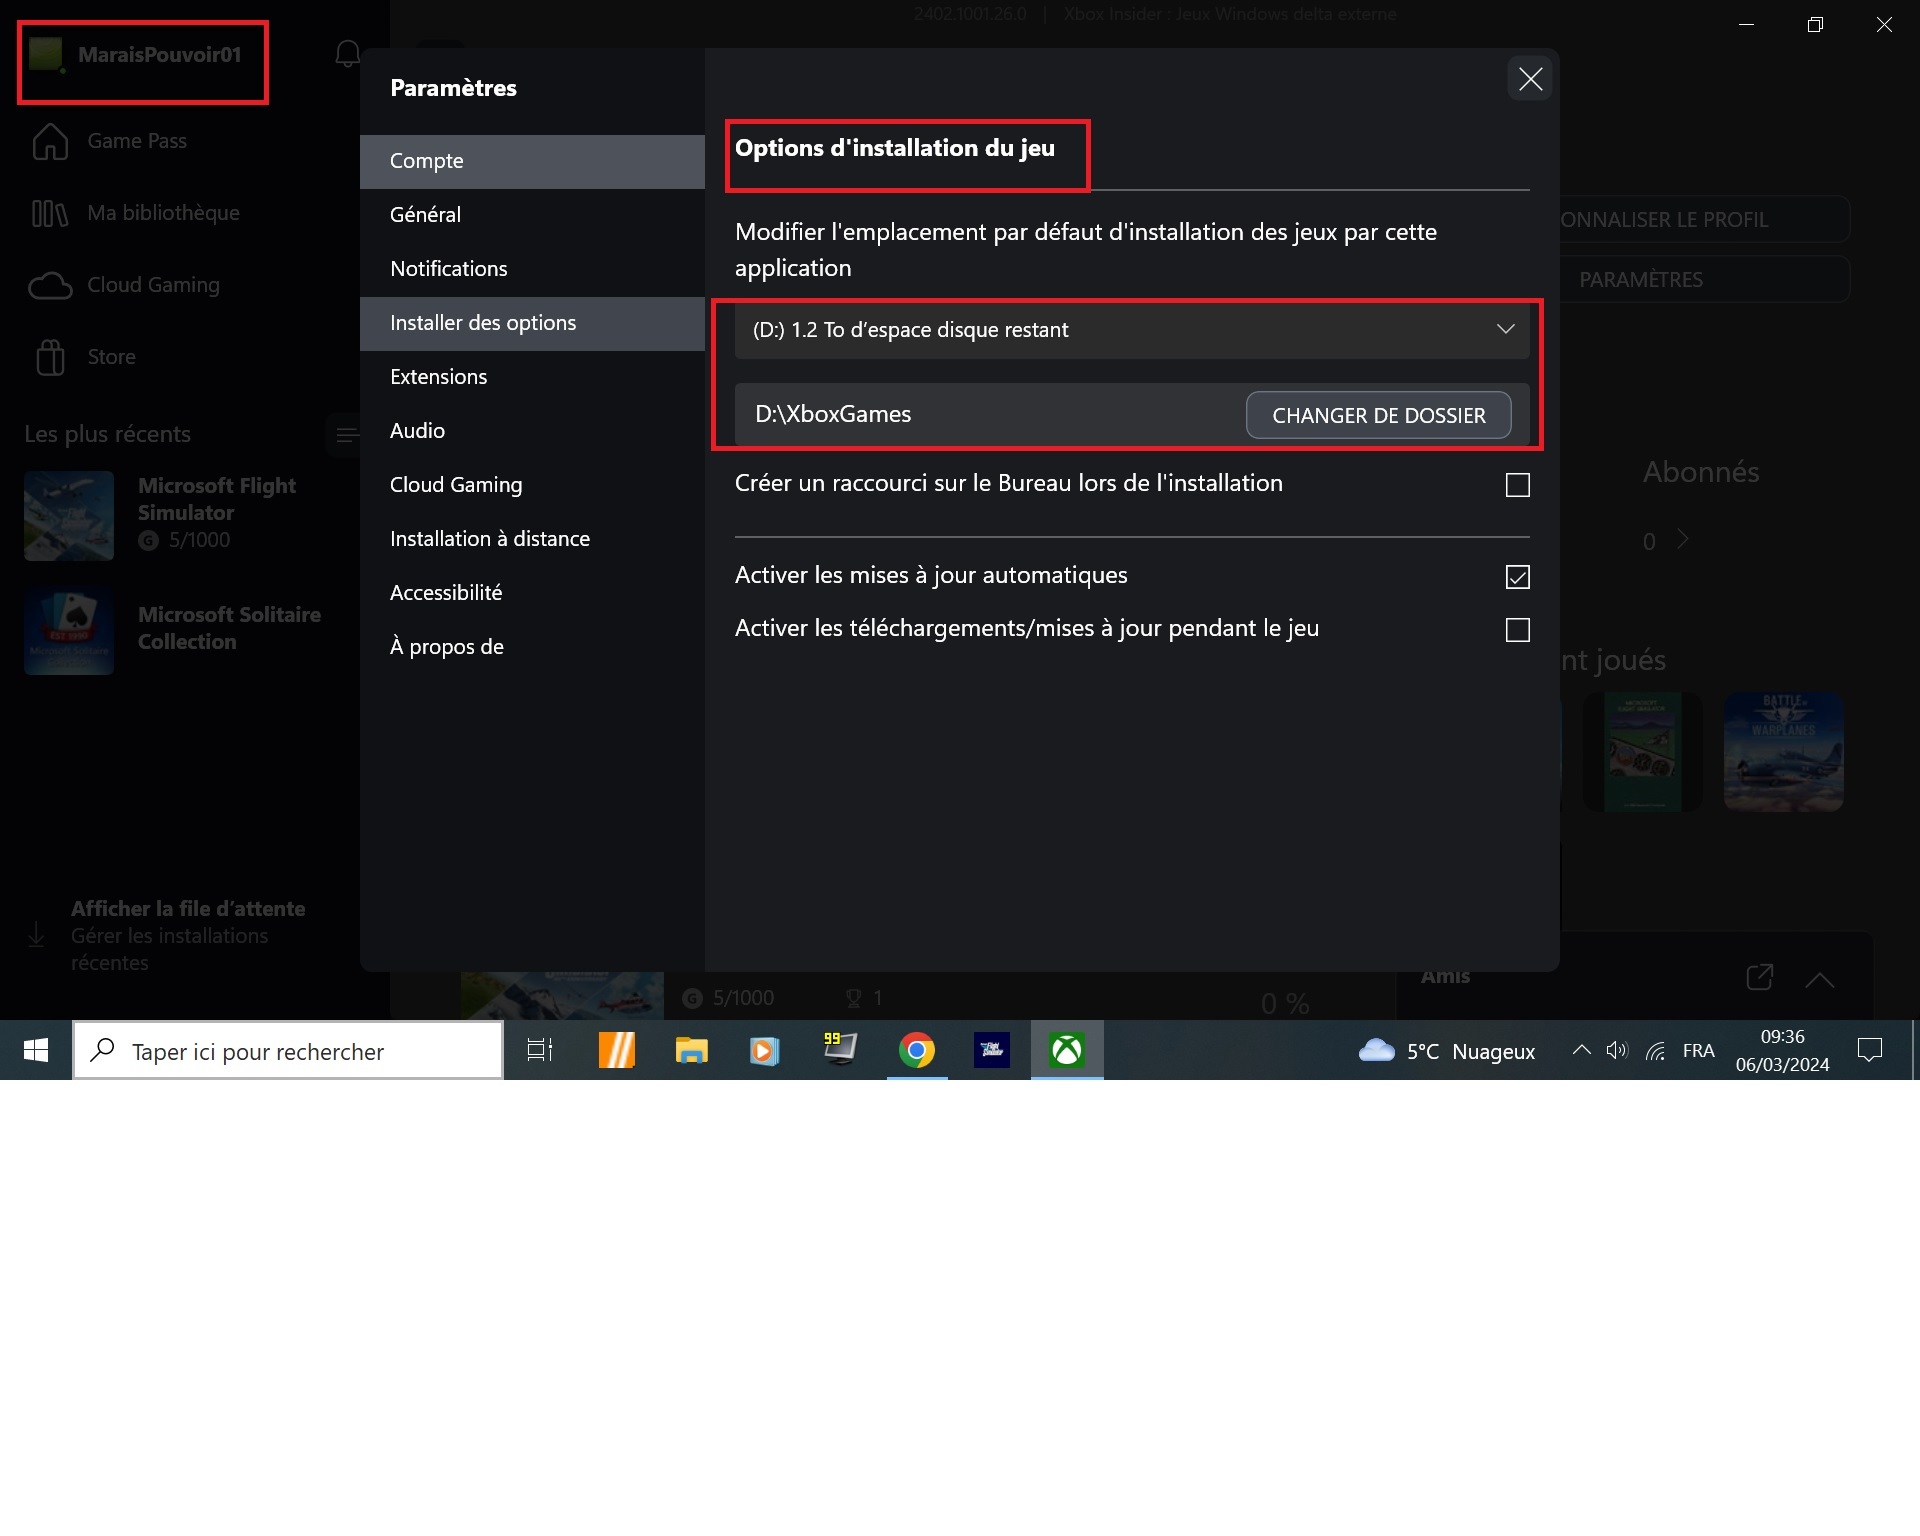Viewport: 1920px width, 1536px height.
Task: Enable downloads during gameplay checkbox
Action: pos(1517,630)
